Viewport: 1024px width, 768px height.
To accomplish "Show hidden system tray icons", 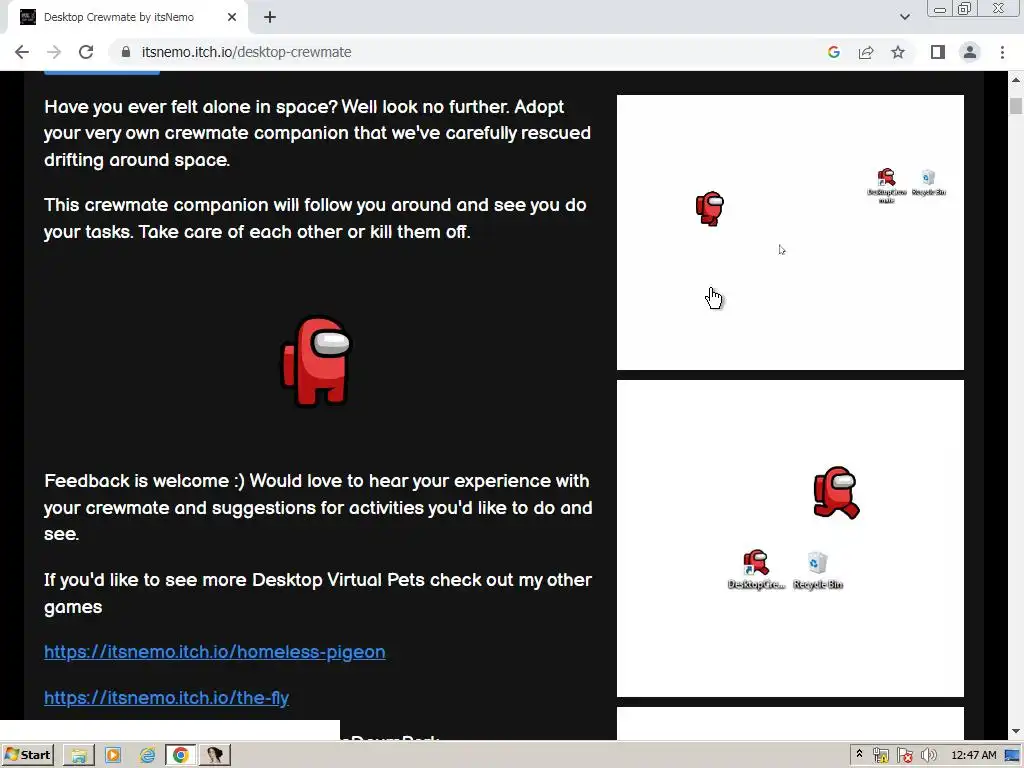I will coord(859,754).
